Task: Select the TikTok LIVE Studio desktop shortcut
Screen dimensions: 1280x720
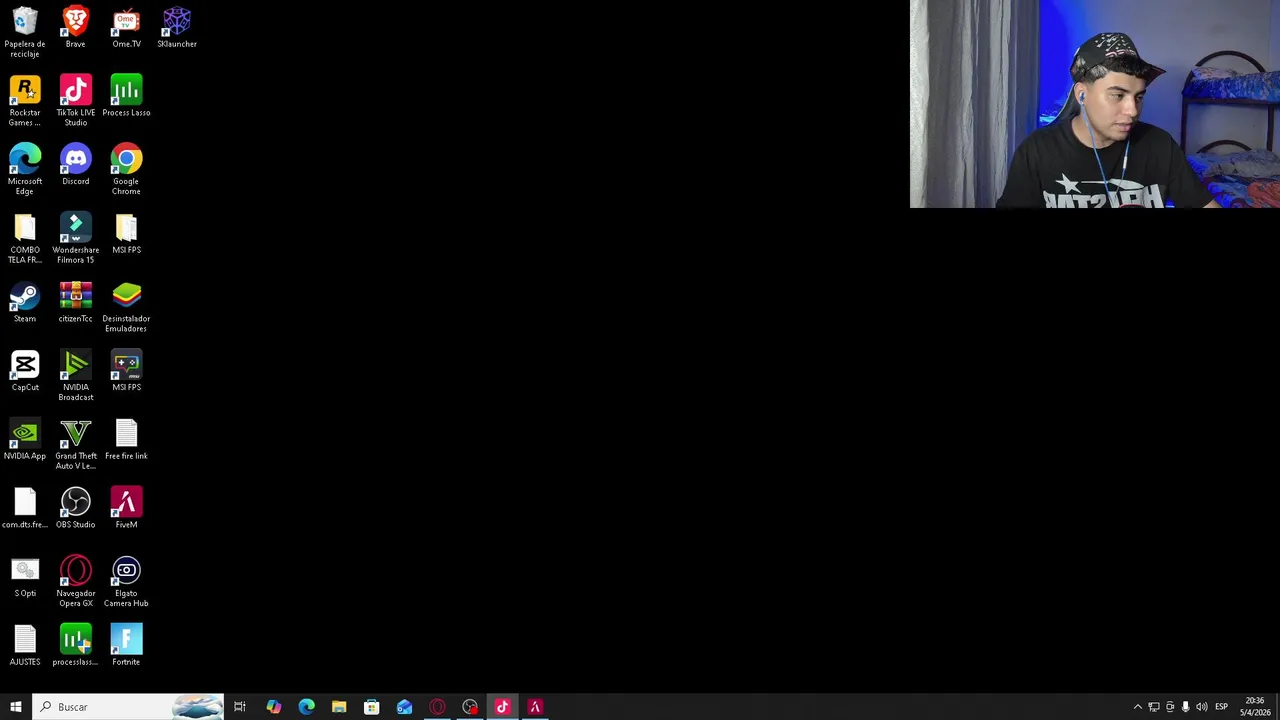Action: (x=76, y=101)
